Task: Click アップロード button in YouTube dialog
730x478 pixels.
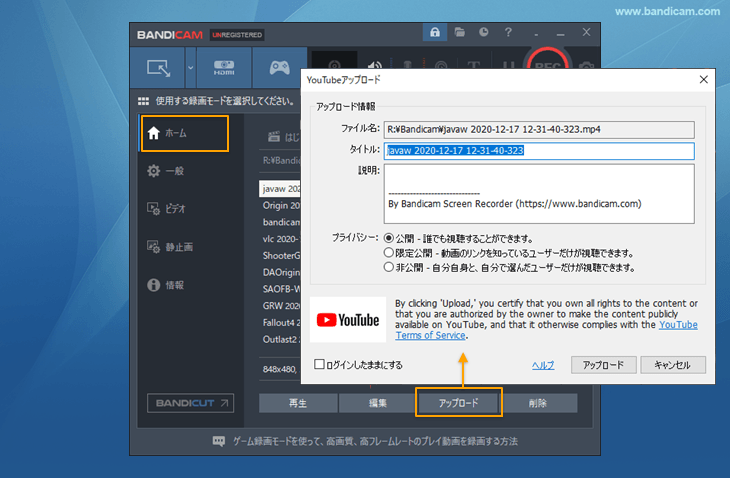Action: [603, 365]
